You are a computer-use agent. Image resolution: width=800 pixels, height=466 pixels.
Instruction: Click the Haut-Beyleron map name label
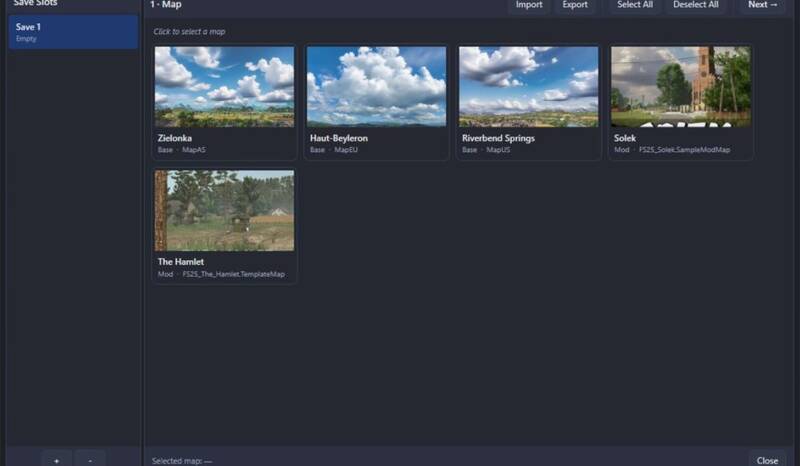click(339, 138)
